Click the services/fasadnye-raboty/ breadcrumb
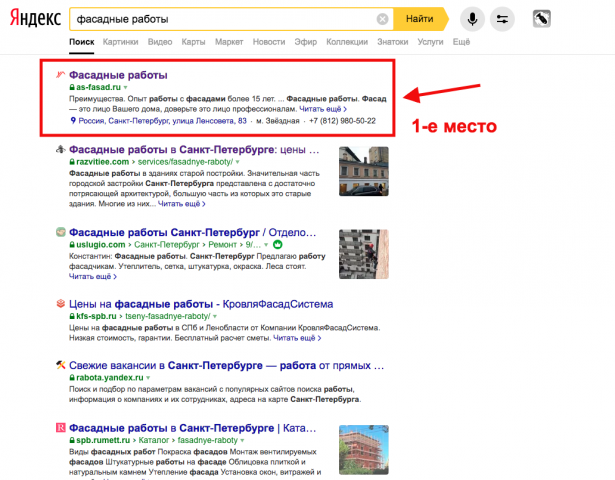This screenshot has height=480, width=615. point(185,162)
